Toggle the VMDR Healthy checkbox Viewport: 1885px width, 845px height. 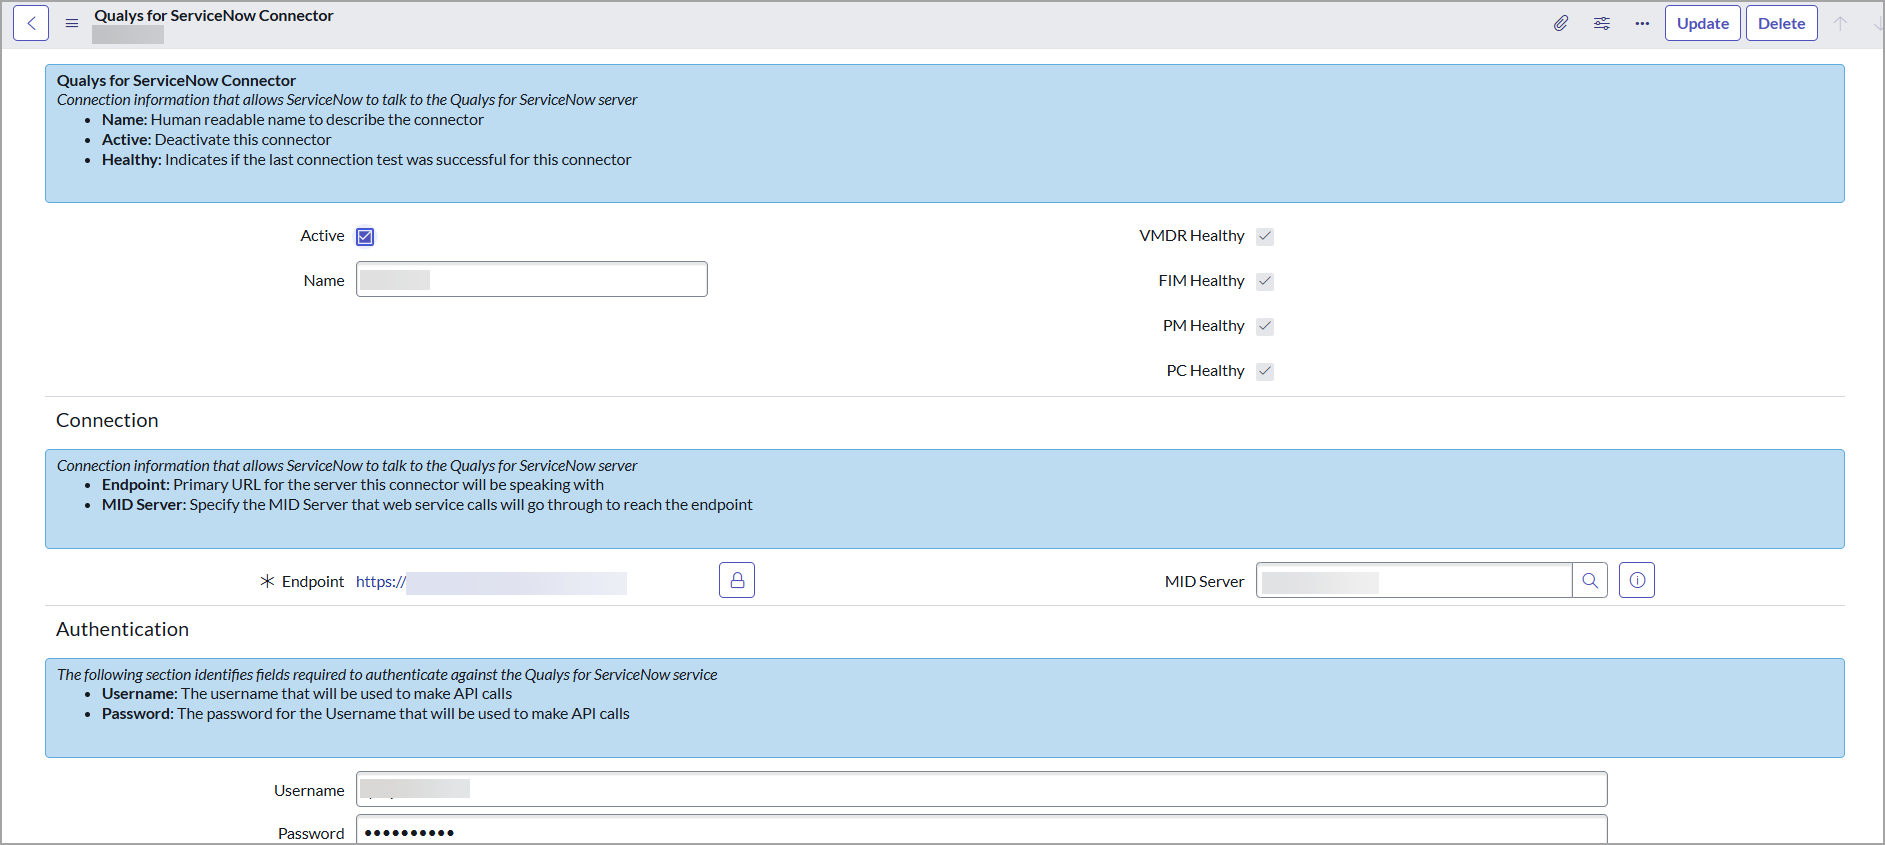(1265, 236)
